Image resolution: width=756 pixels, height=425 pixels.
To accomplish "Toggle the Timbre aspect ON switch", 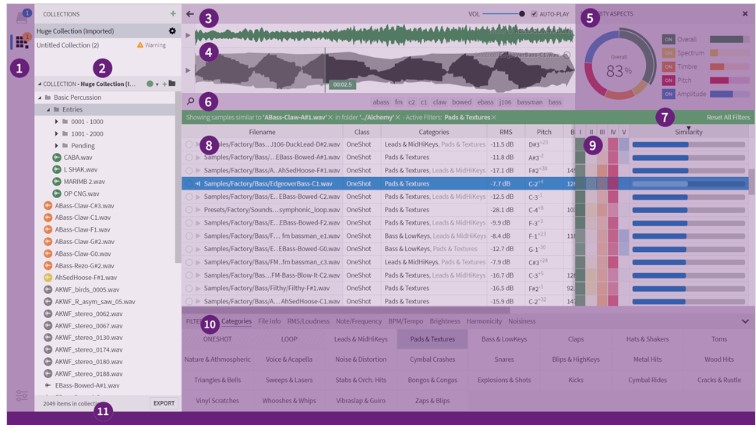I will click(668, 67).
